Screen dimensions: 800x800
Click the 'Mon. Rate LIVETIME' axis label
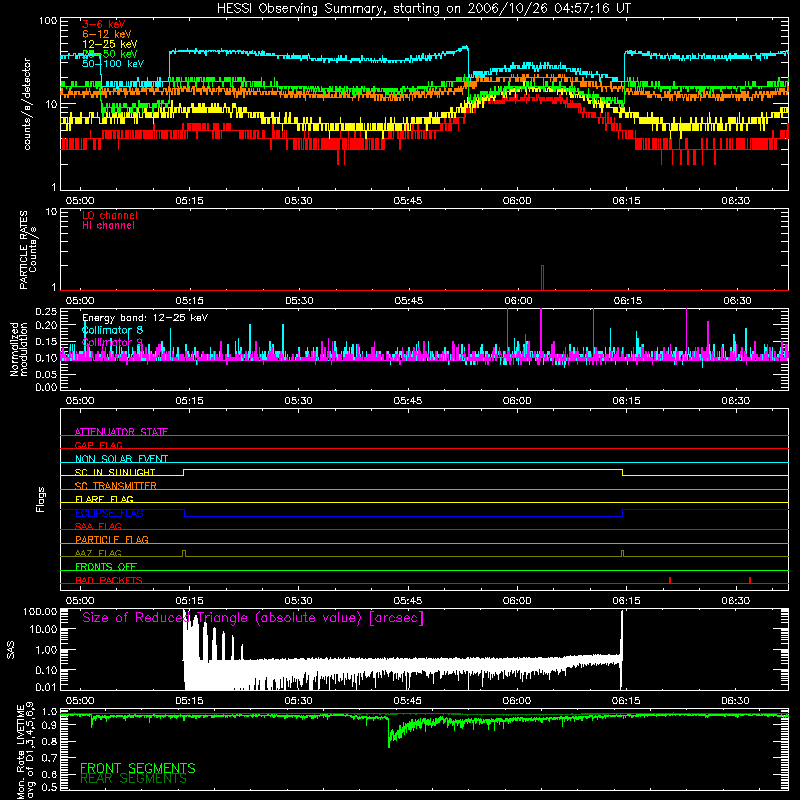[21, 752]
